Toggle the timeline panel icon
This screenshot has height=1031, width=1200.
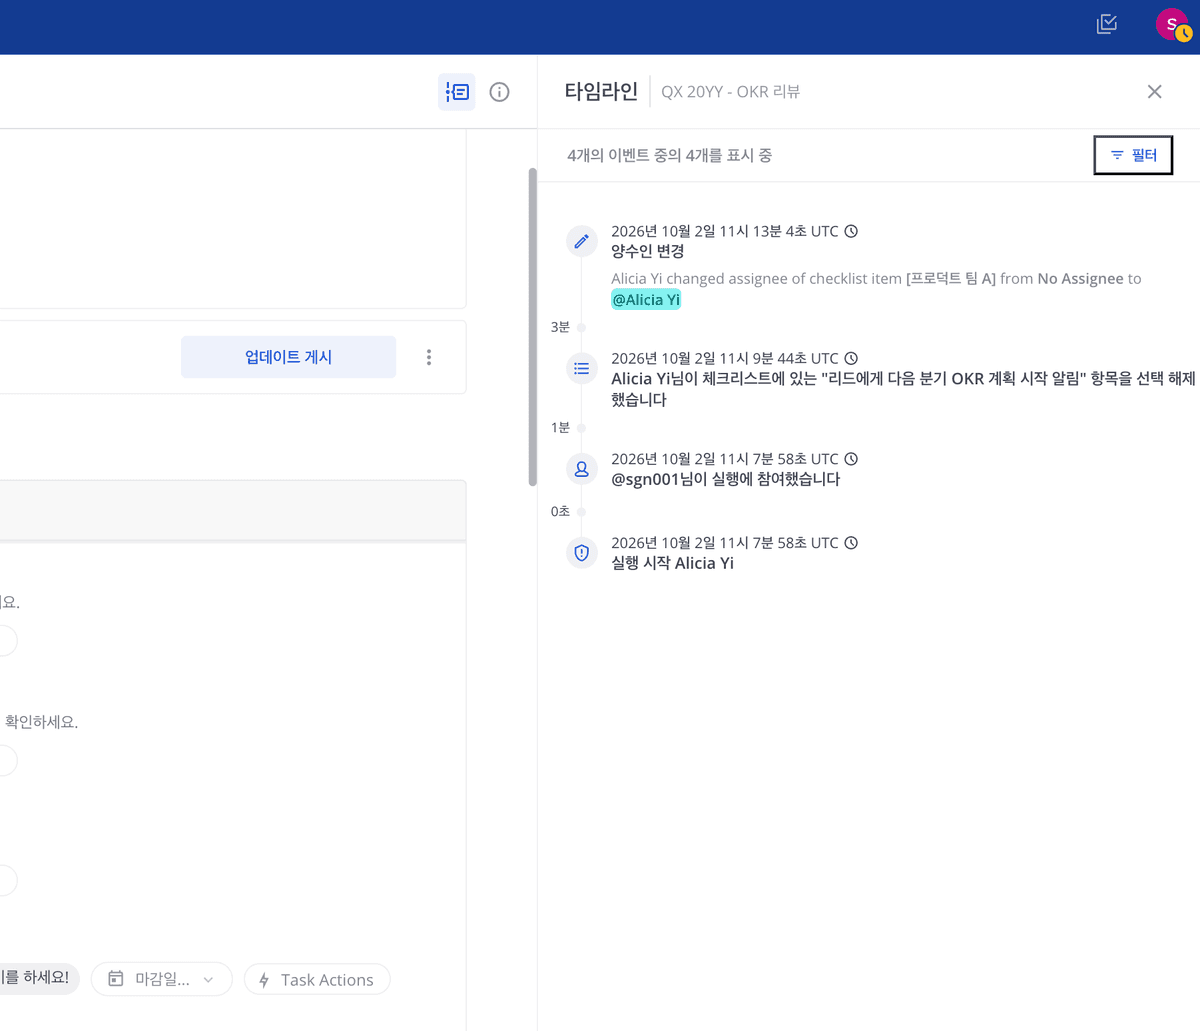tap(457, 92)
